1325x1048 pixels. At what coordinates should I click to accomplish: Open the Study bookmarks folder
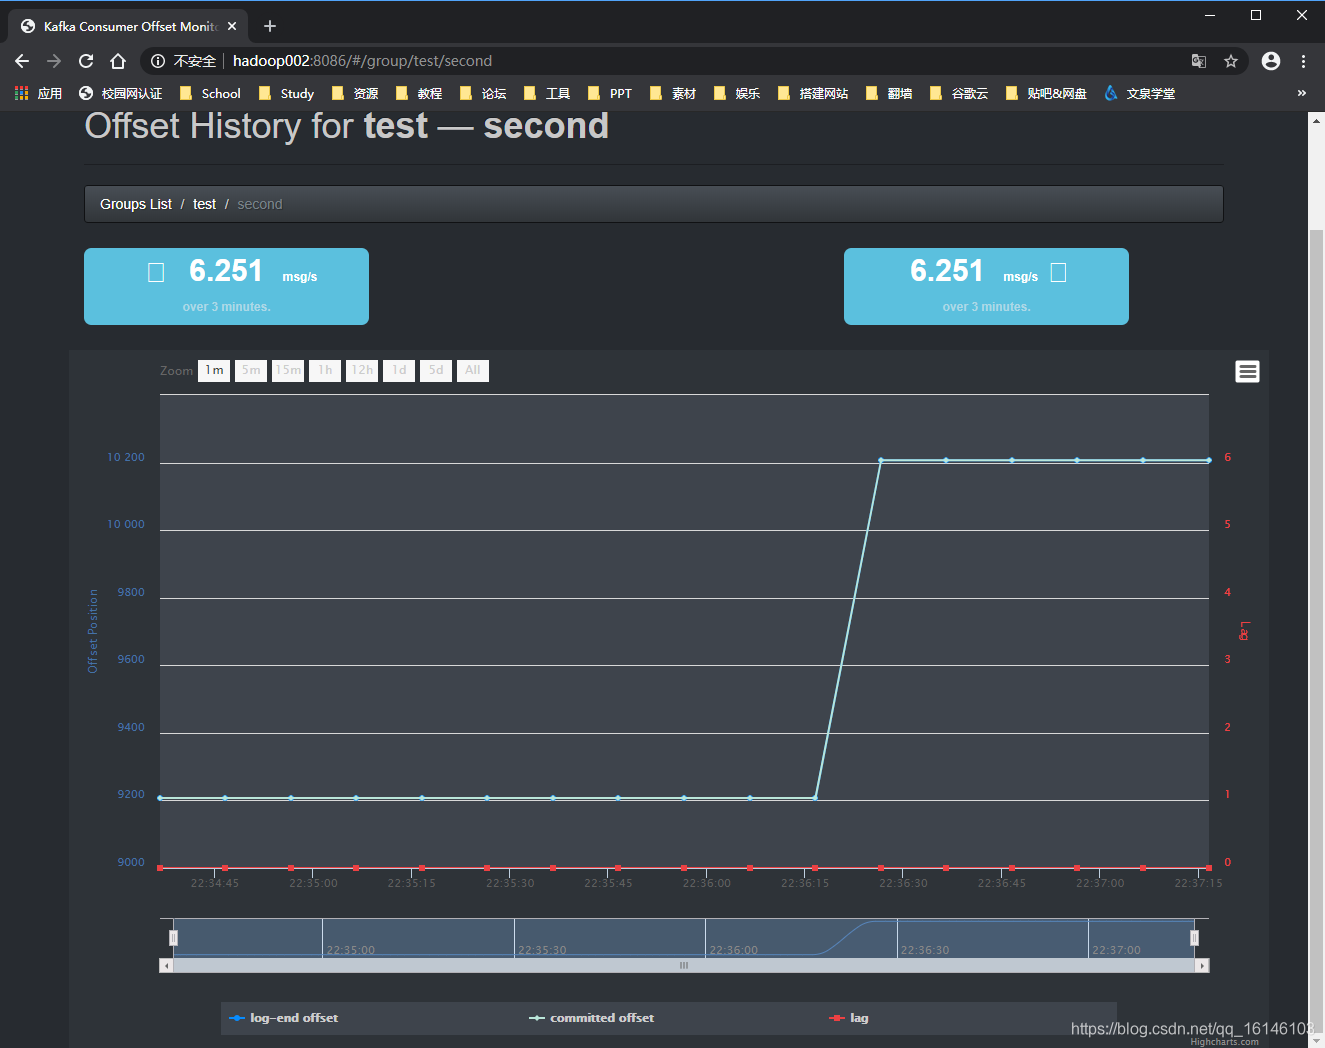point(286,93)
